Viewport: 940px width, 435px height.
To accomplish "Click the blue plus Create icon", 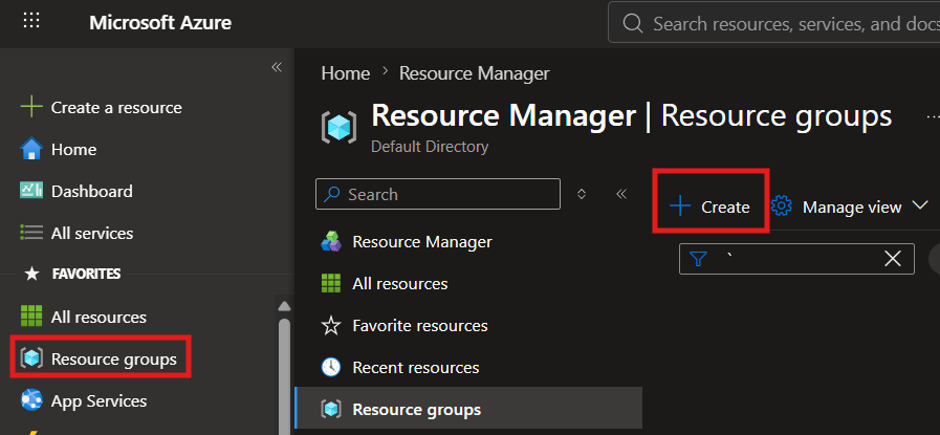I will (680, 207).
